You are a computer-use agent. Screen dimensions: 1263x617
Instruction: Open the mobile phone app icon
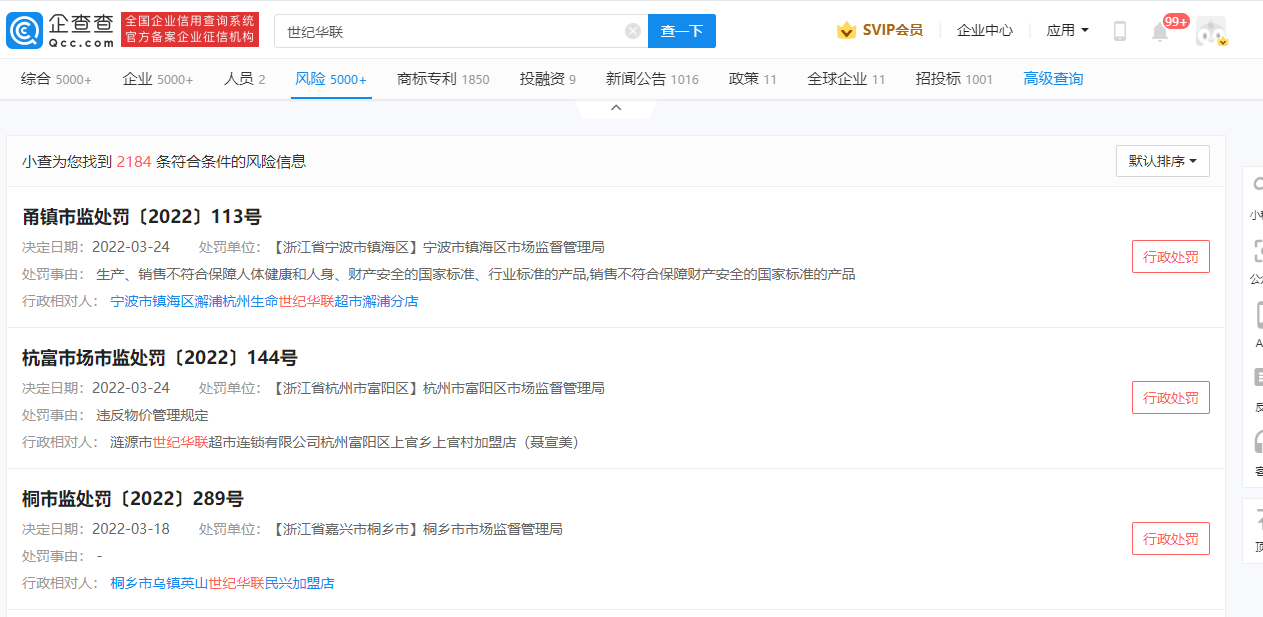point(1120,31)
